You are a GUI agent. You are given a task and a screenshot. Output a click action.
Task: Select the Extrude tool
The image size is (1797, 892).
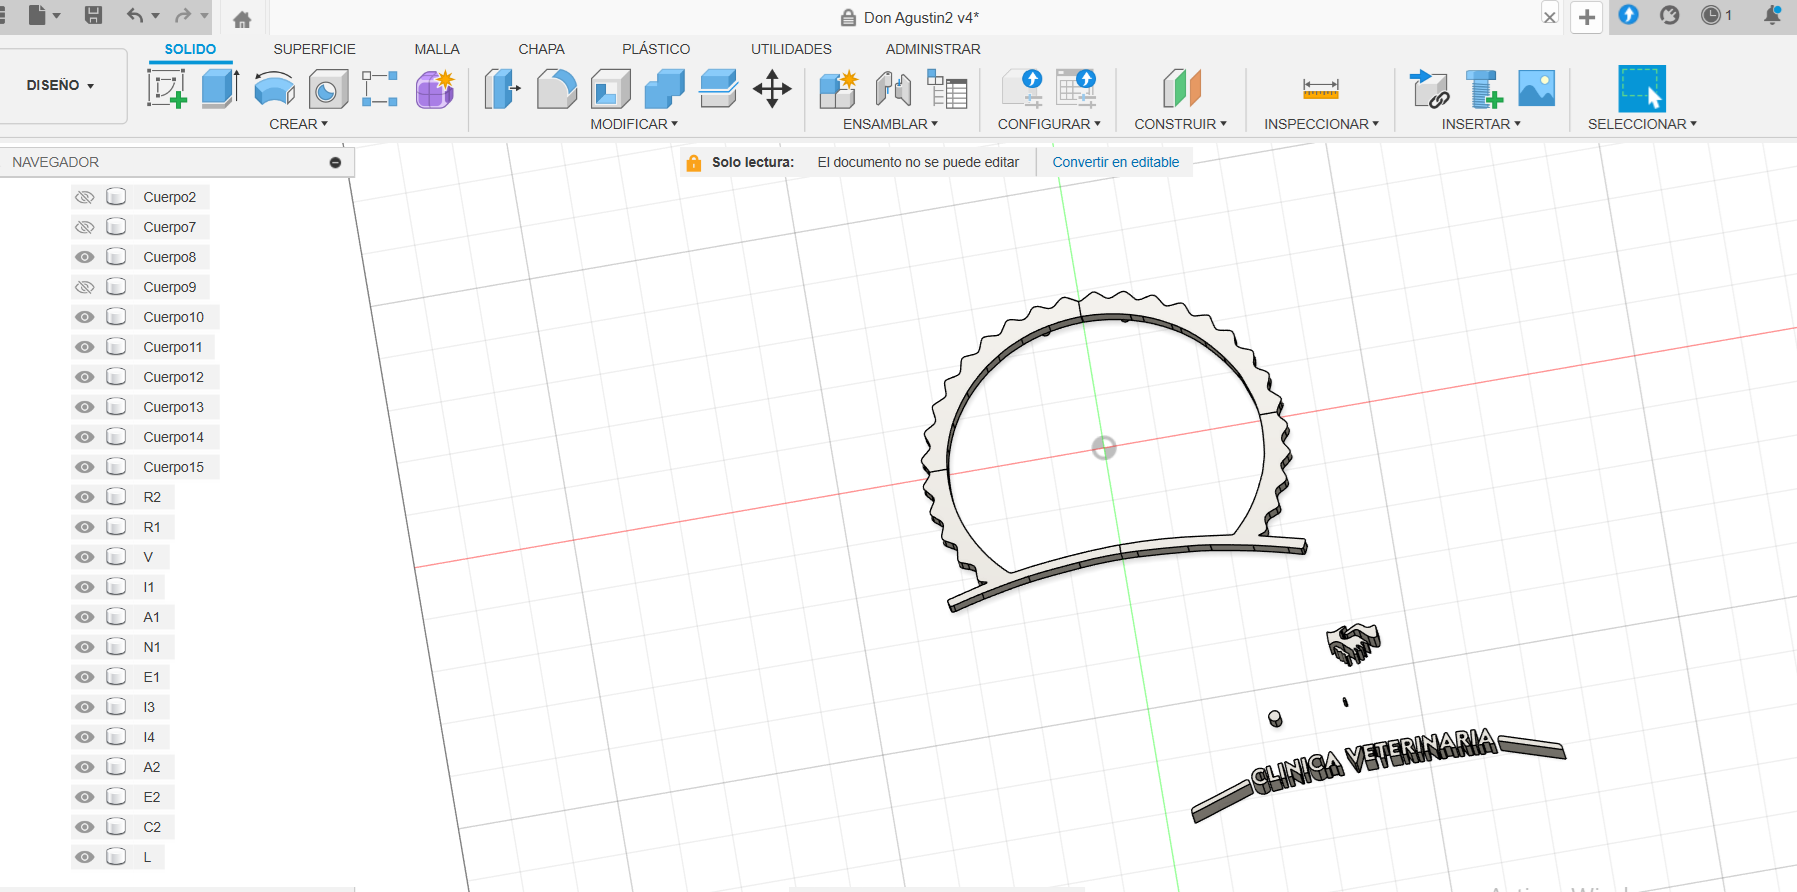click(220, 88)
